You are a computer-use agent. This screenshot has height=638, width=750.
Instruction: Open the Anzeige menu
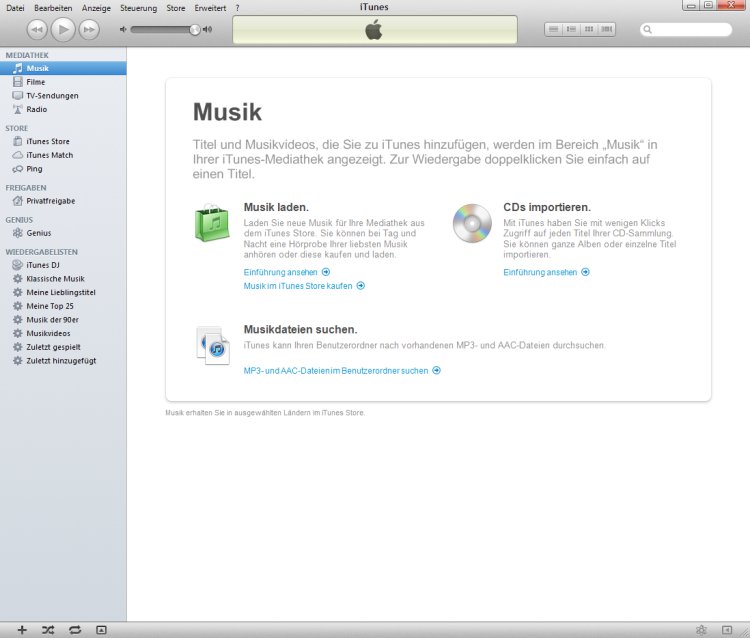coord(96,8)
